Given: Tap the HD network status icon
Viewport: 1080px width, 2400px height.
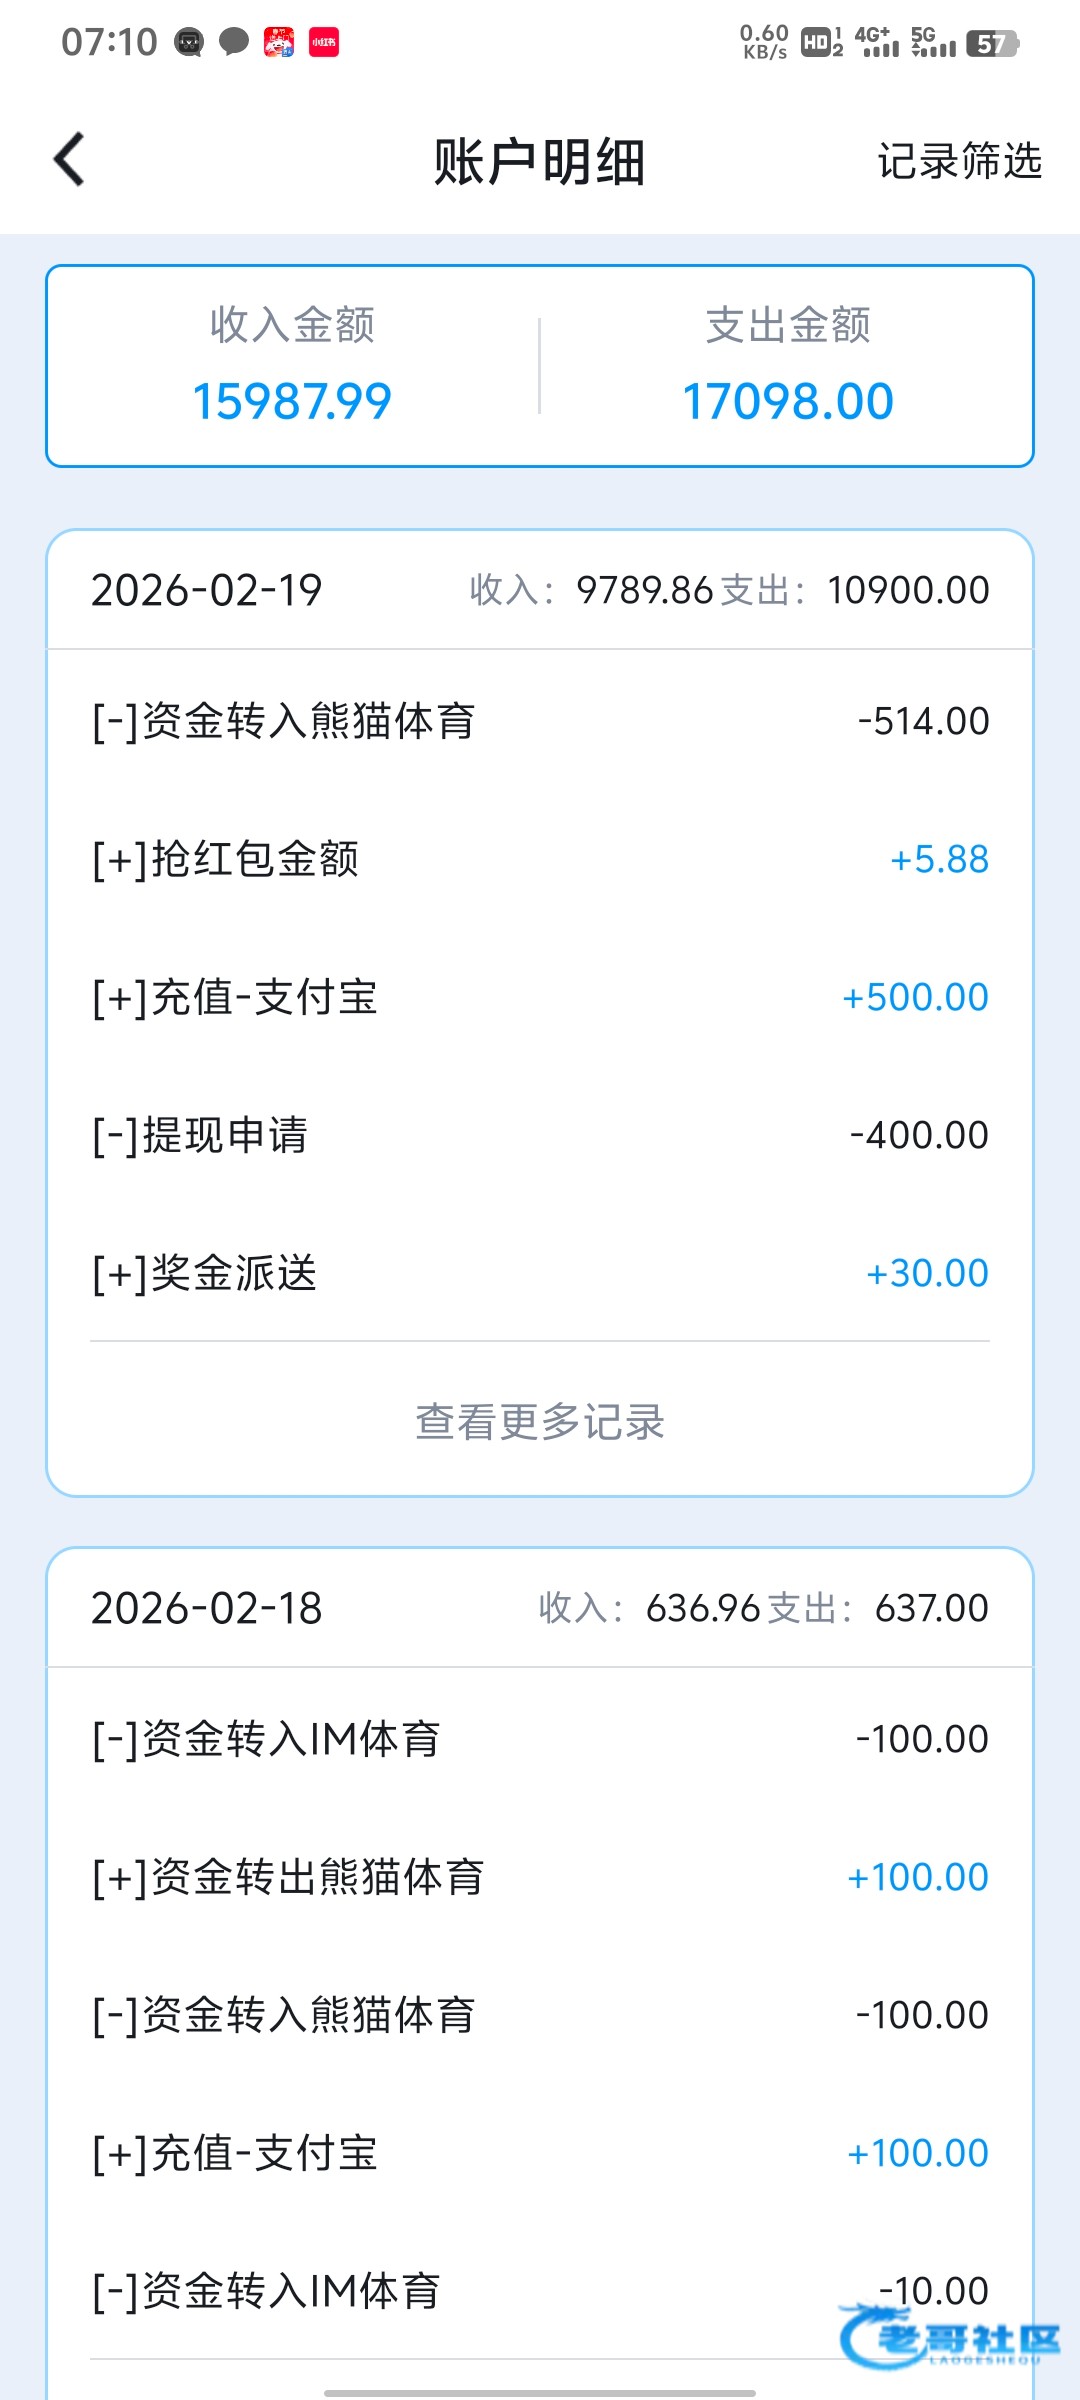Looking at the screenshot, I should [x=821, y=42].
